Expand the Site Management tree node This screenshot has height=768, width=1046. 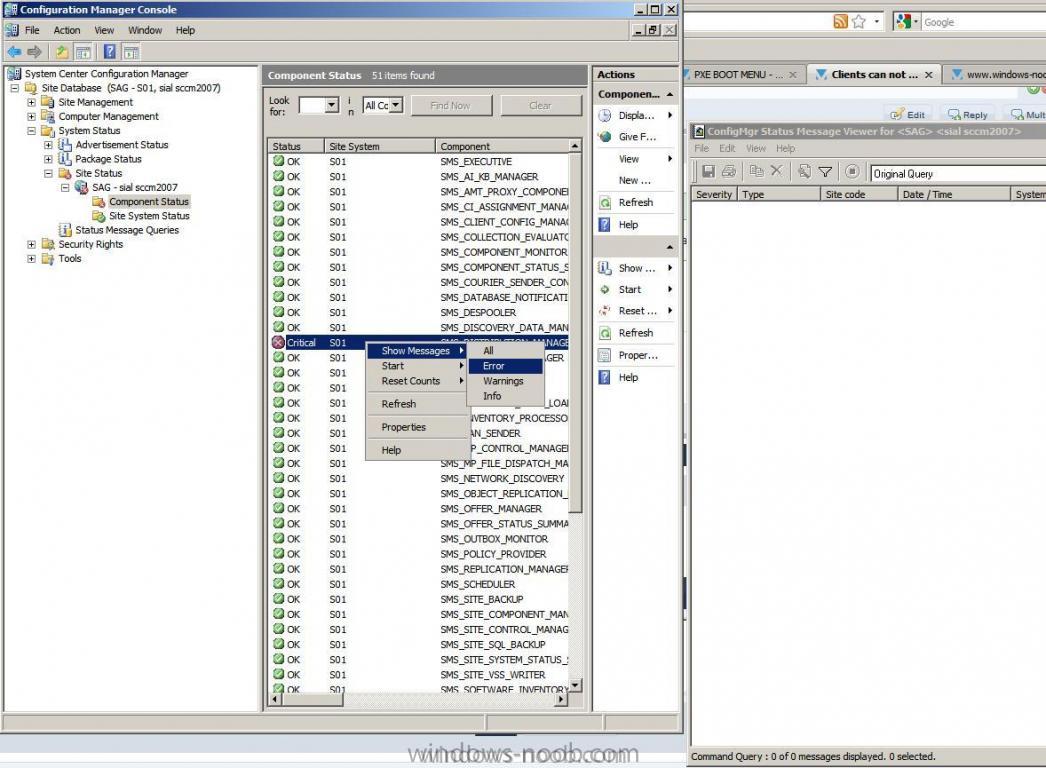31,102
